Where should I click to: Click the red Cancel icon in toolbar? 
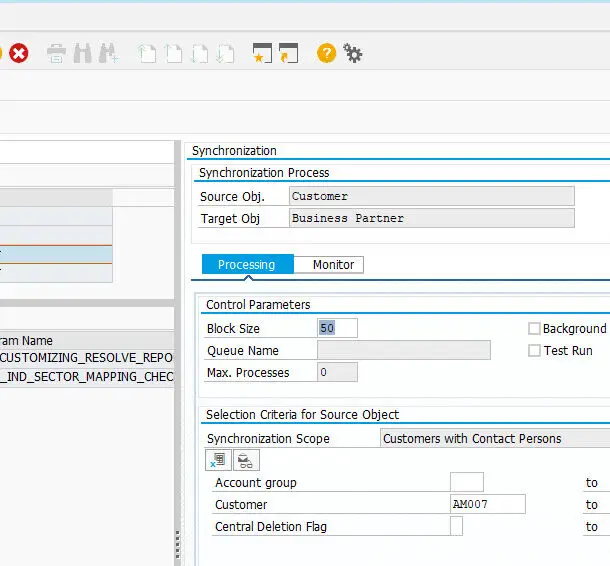click(18, 53)
